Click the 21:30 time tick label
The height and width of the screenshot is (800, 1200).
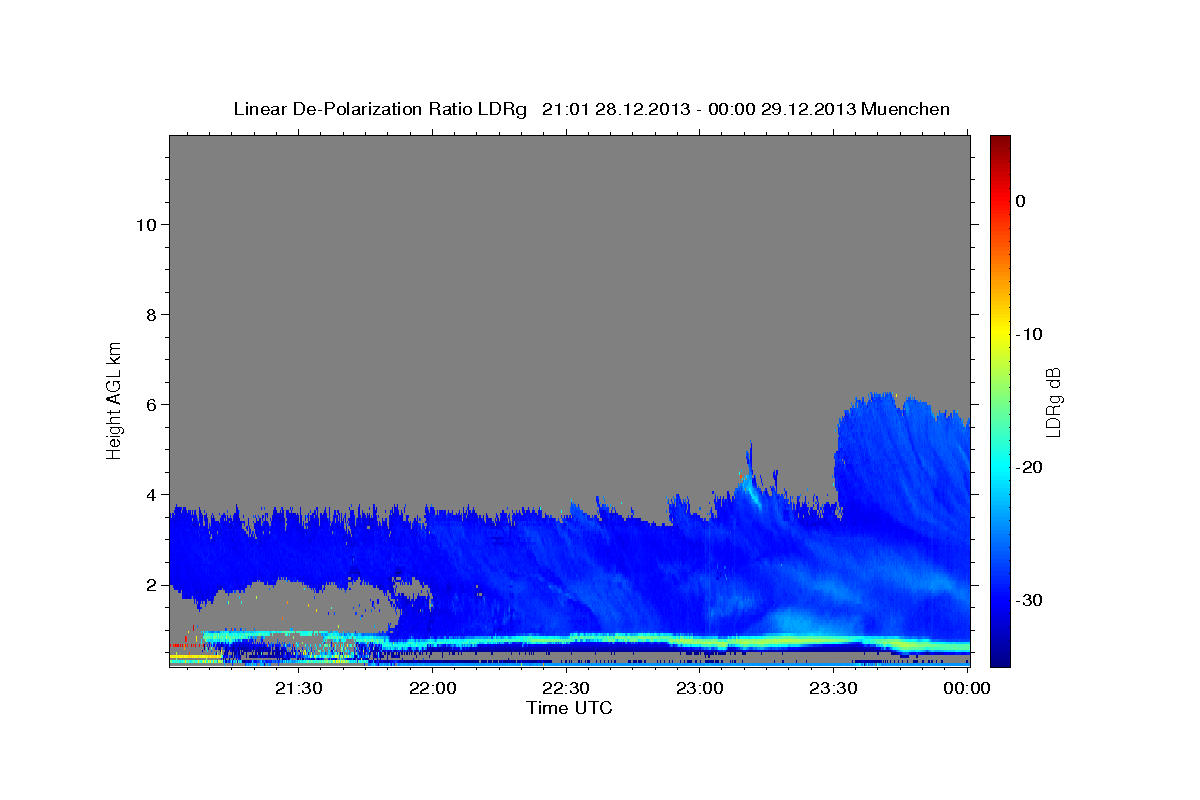click(299, 688)
